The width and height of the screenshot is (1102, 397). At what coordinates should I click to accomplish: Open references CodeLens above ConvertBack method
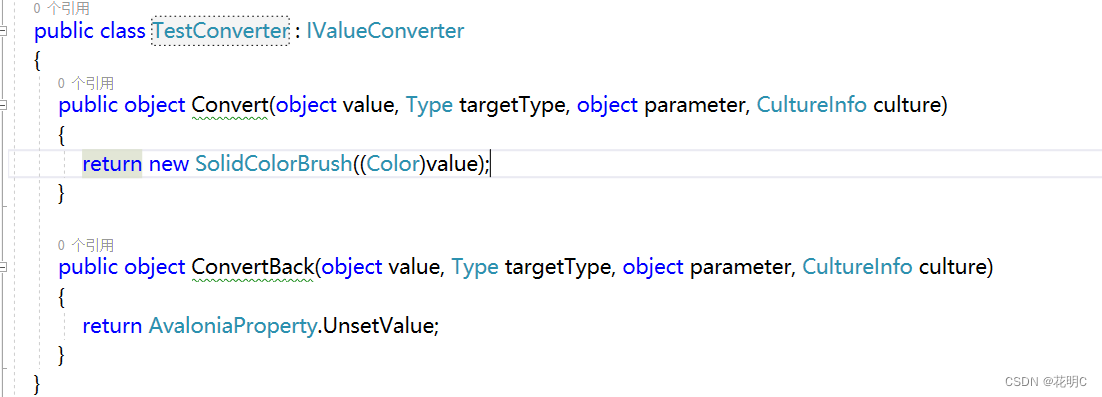point(86,245)
